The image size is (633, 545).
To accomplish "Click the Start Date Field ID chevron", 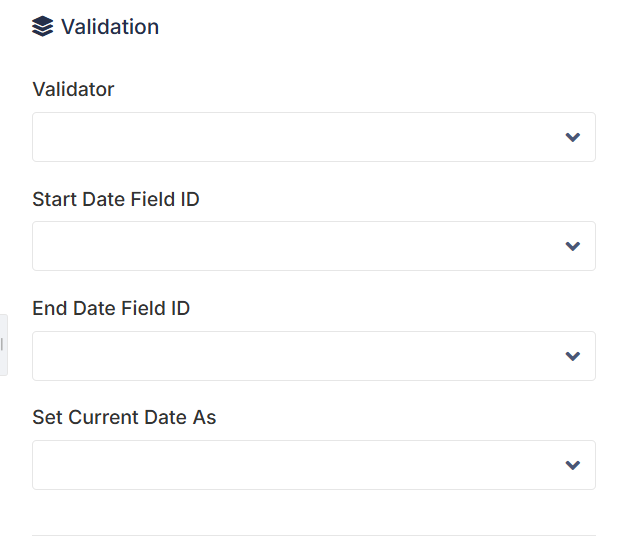I will (x=572, y=246).
